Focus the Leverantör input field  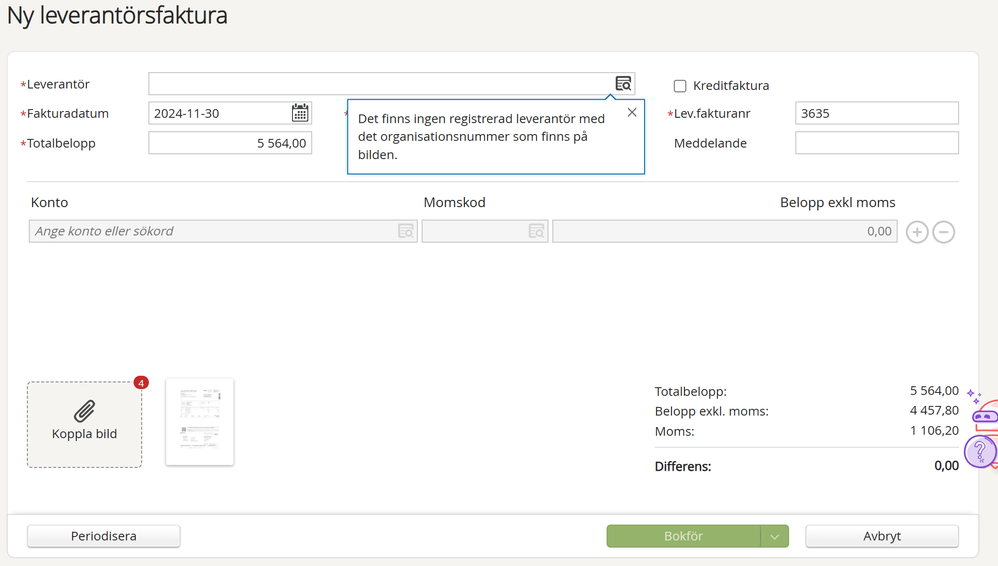pos(380,84)
